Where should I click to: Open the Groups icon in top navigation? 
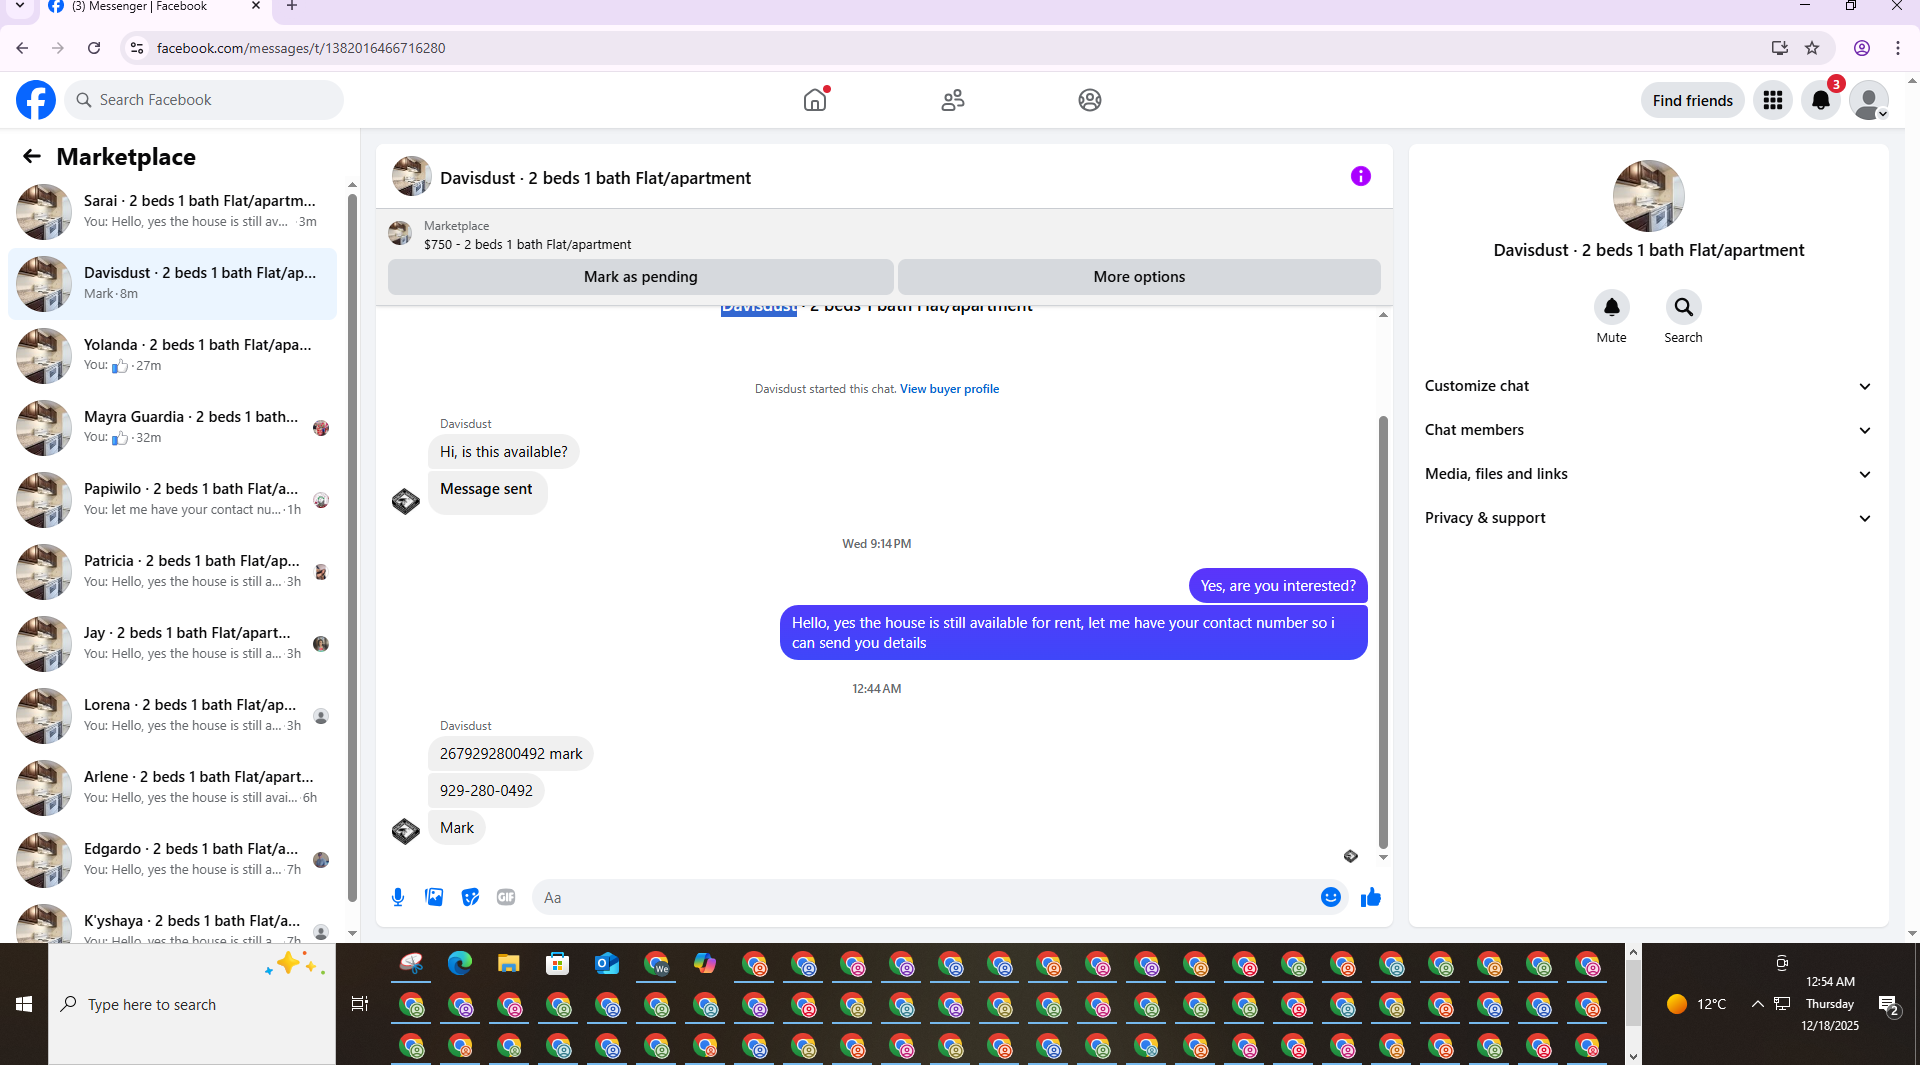(x=1090, y=100)
